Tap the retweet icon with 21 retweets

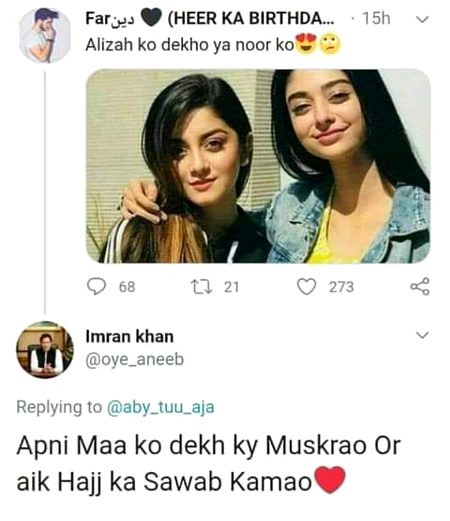(201, 287)
